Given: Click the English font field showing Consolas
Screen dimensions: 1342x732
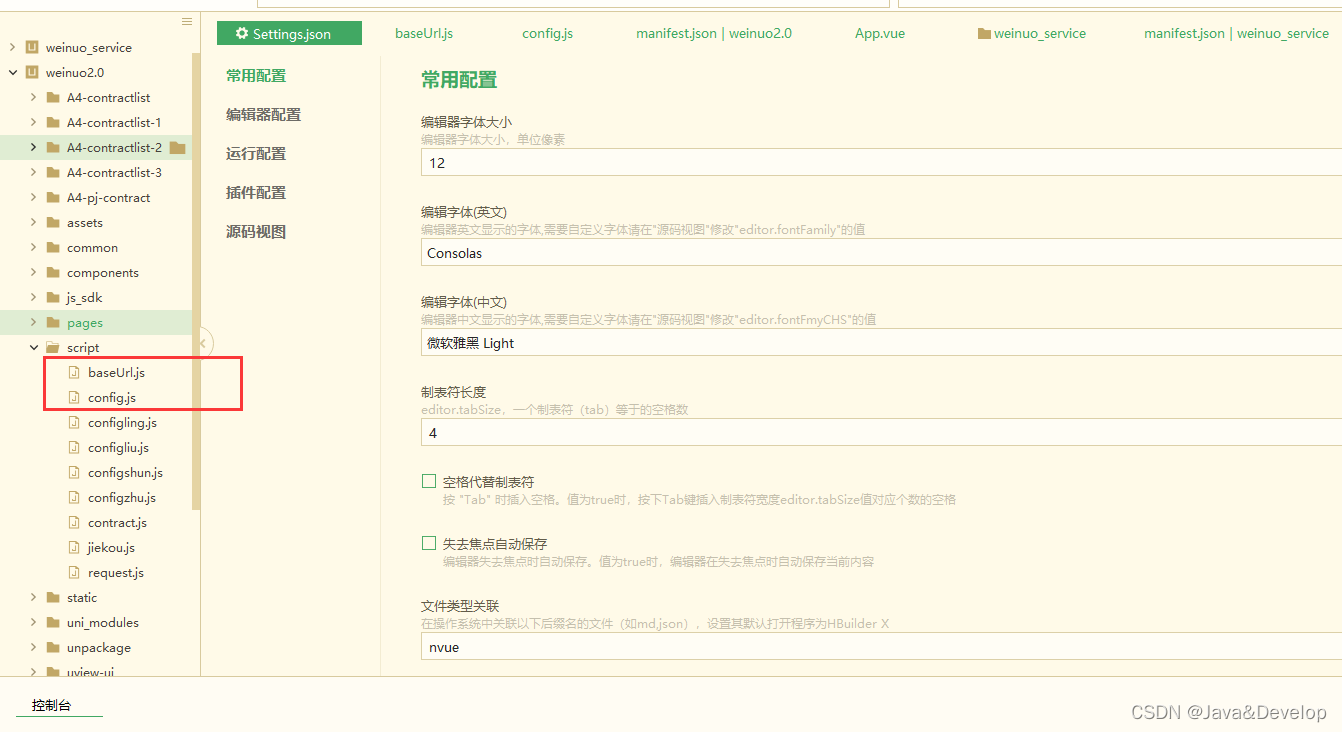Looking at the screenshot, I should pos(881,253).
